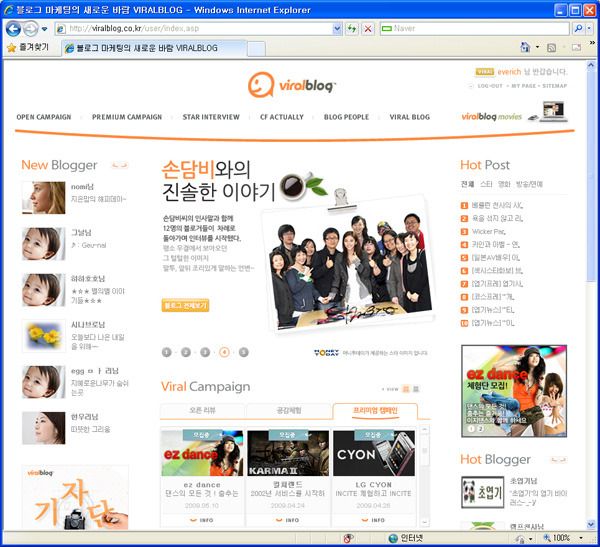Viewport: 600px width, 547px height.
Task: Select the 영화 Hot Post filter
Action: point(504,184)
